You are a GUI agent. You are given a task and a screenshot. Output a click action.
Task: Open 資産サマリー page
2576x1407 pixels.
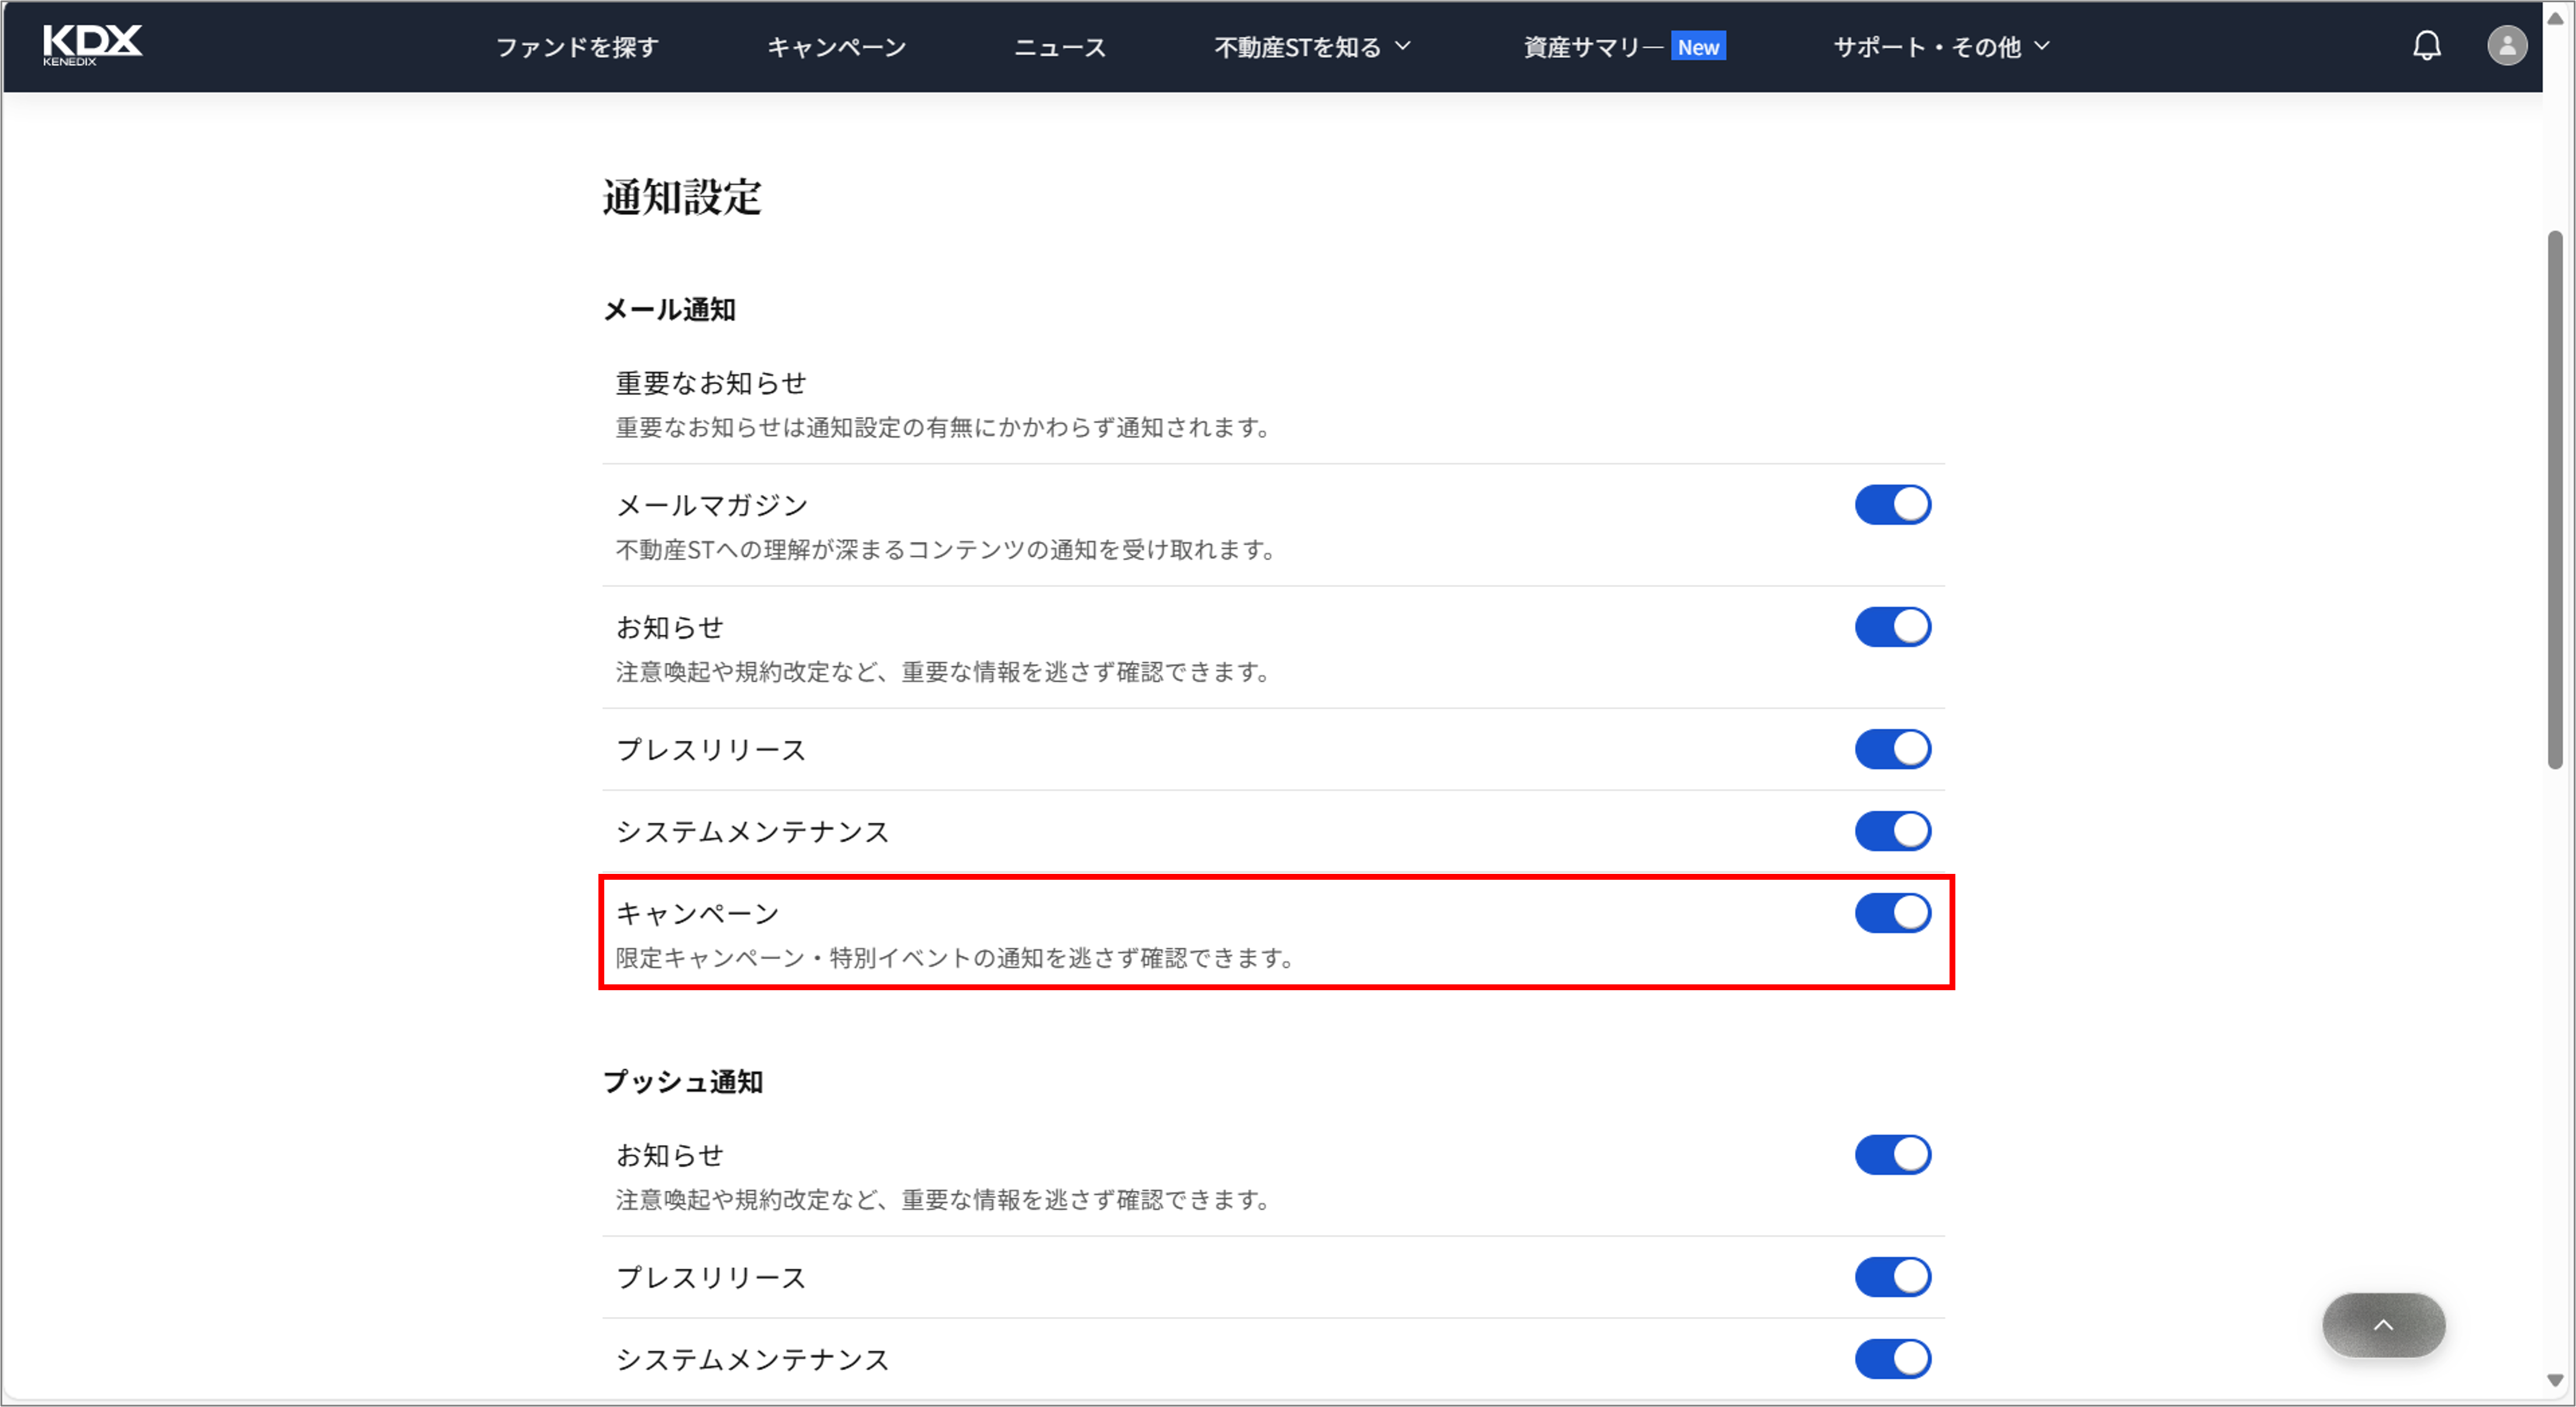point(1593,47)
